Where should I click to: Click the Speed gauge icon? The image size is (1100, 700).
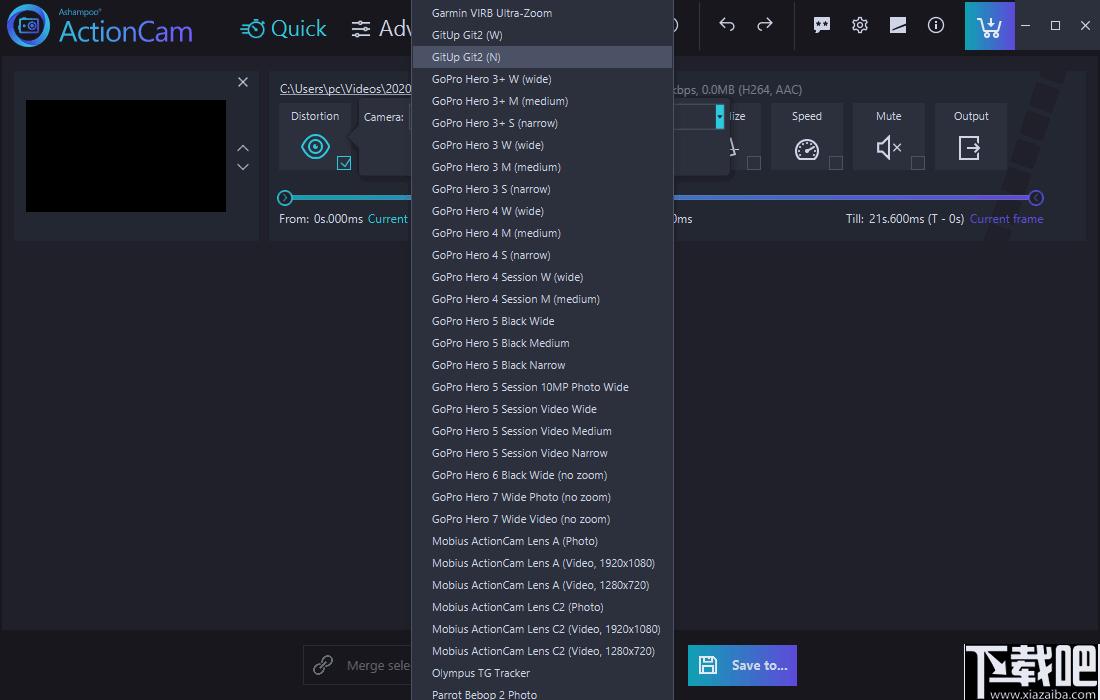pos(807,149)
